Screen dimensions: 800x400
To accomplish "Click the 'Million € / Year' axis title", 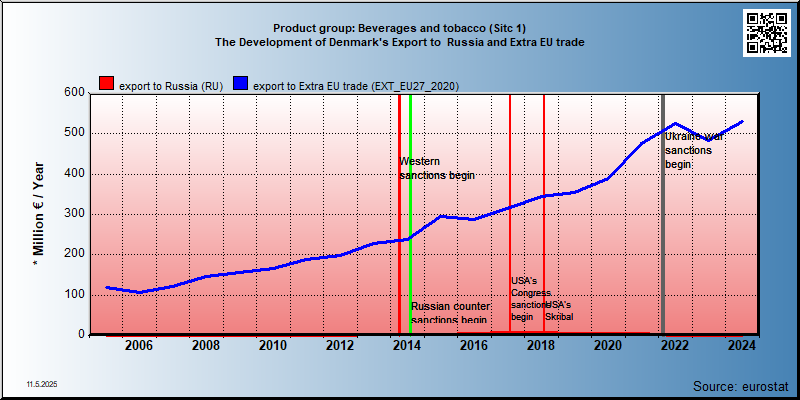I will click(38, 215).
